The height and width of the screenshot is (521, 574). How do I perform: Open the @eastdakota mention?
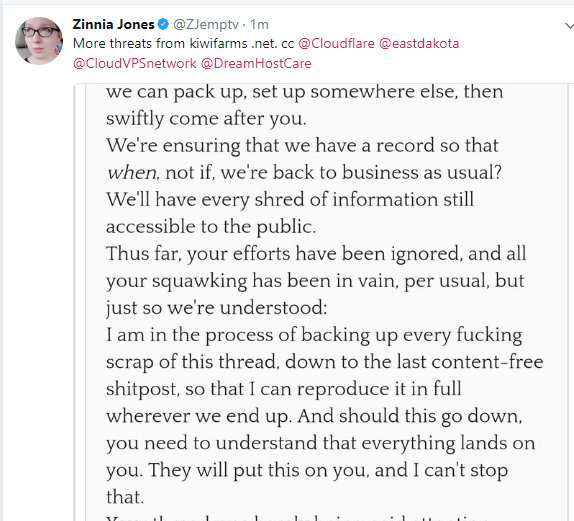(419, 44)
